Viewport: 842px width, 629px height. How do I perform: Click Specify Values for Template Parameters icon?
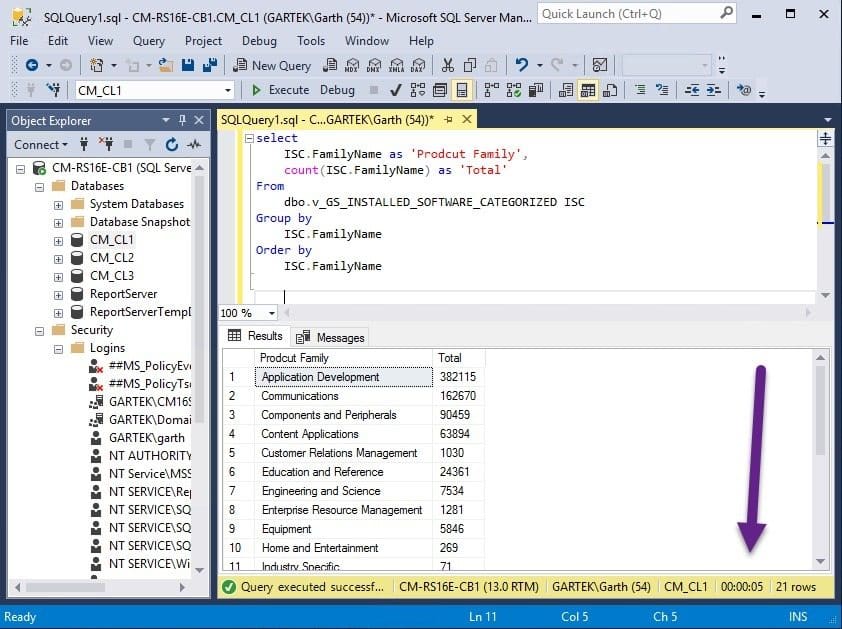pos(744,90)
